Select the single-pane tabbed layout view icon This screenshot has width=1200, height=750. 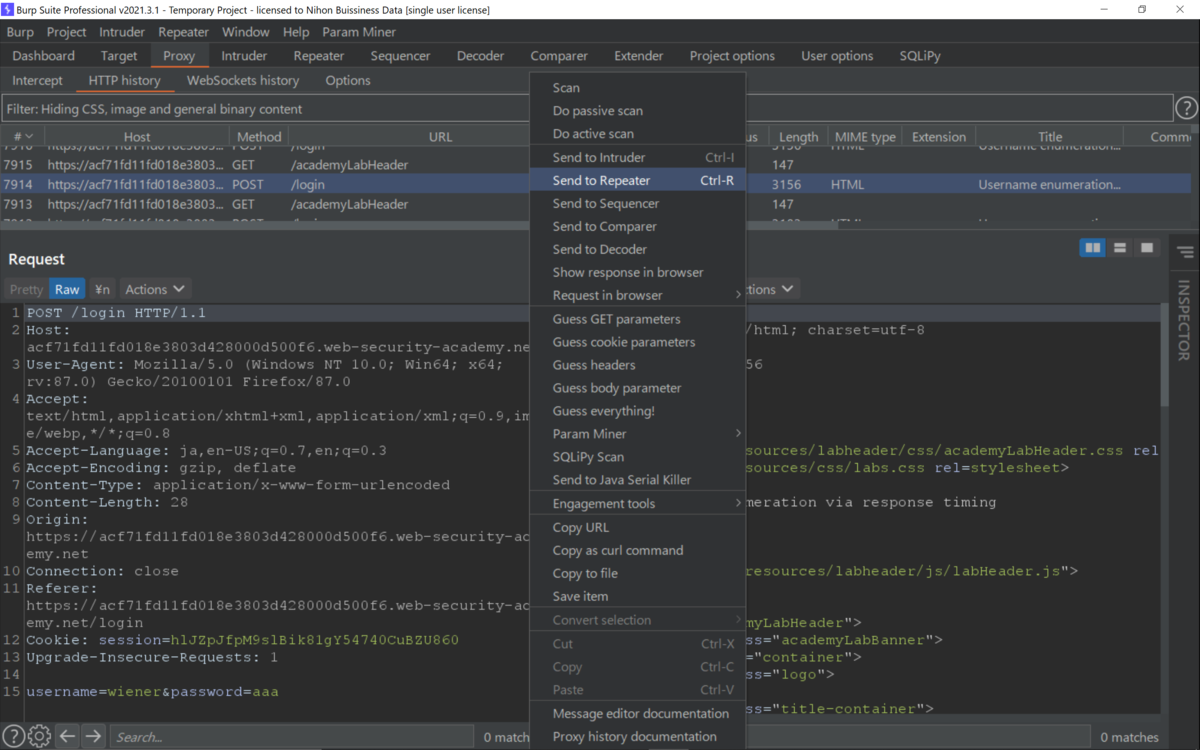[x=1147, y=247]
